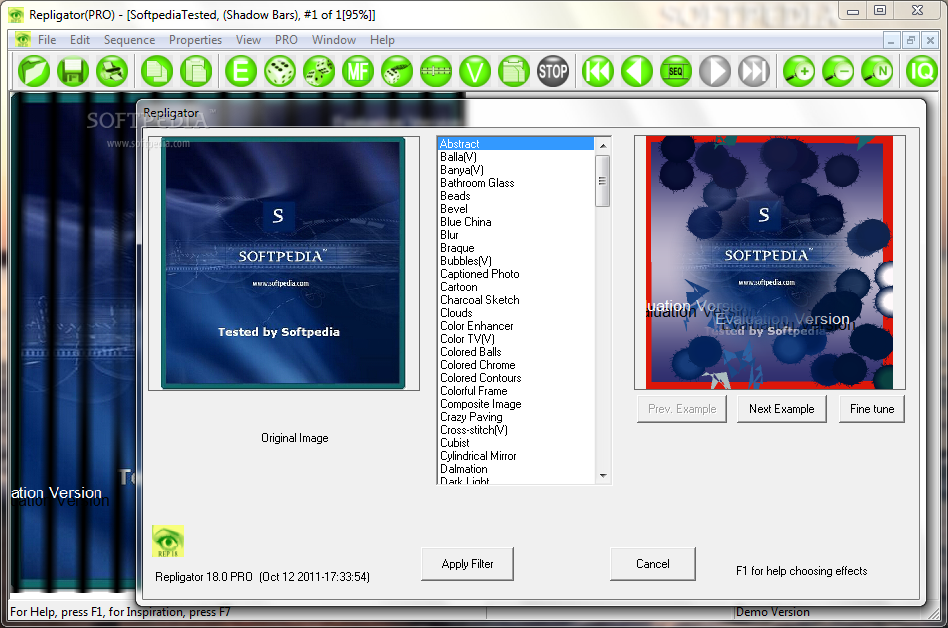Screen dimensions: 948x628
Task: Click the previous (left arrow) sequence icon
Action: pos(637,71)
